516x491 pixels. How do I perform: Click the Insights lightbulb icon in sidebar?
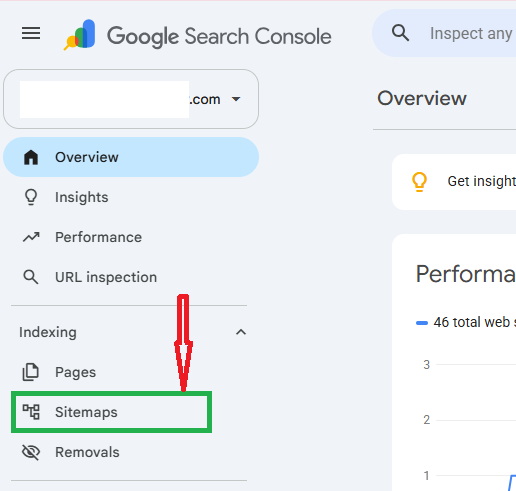(31, 197)
